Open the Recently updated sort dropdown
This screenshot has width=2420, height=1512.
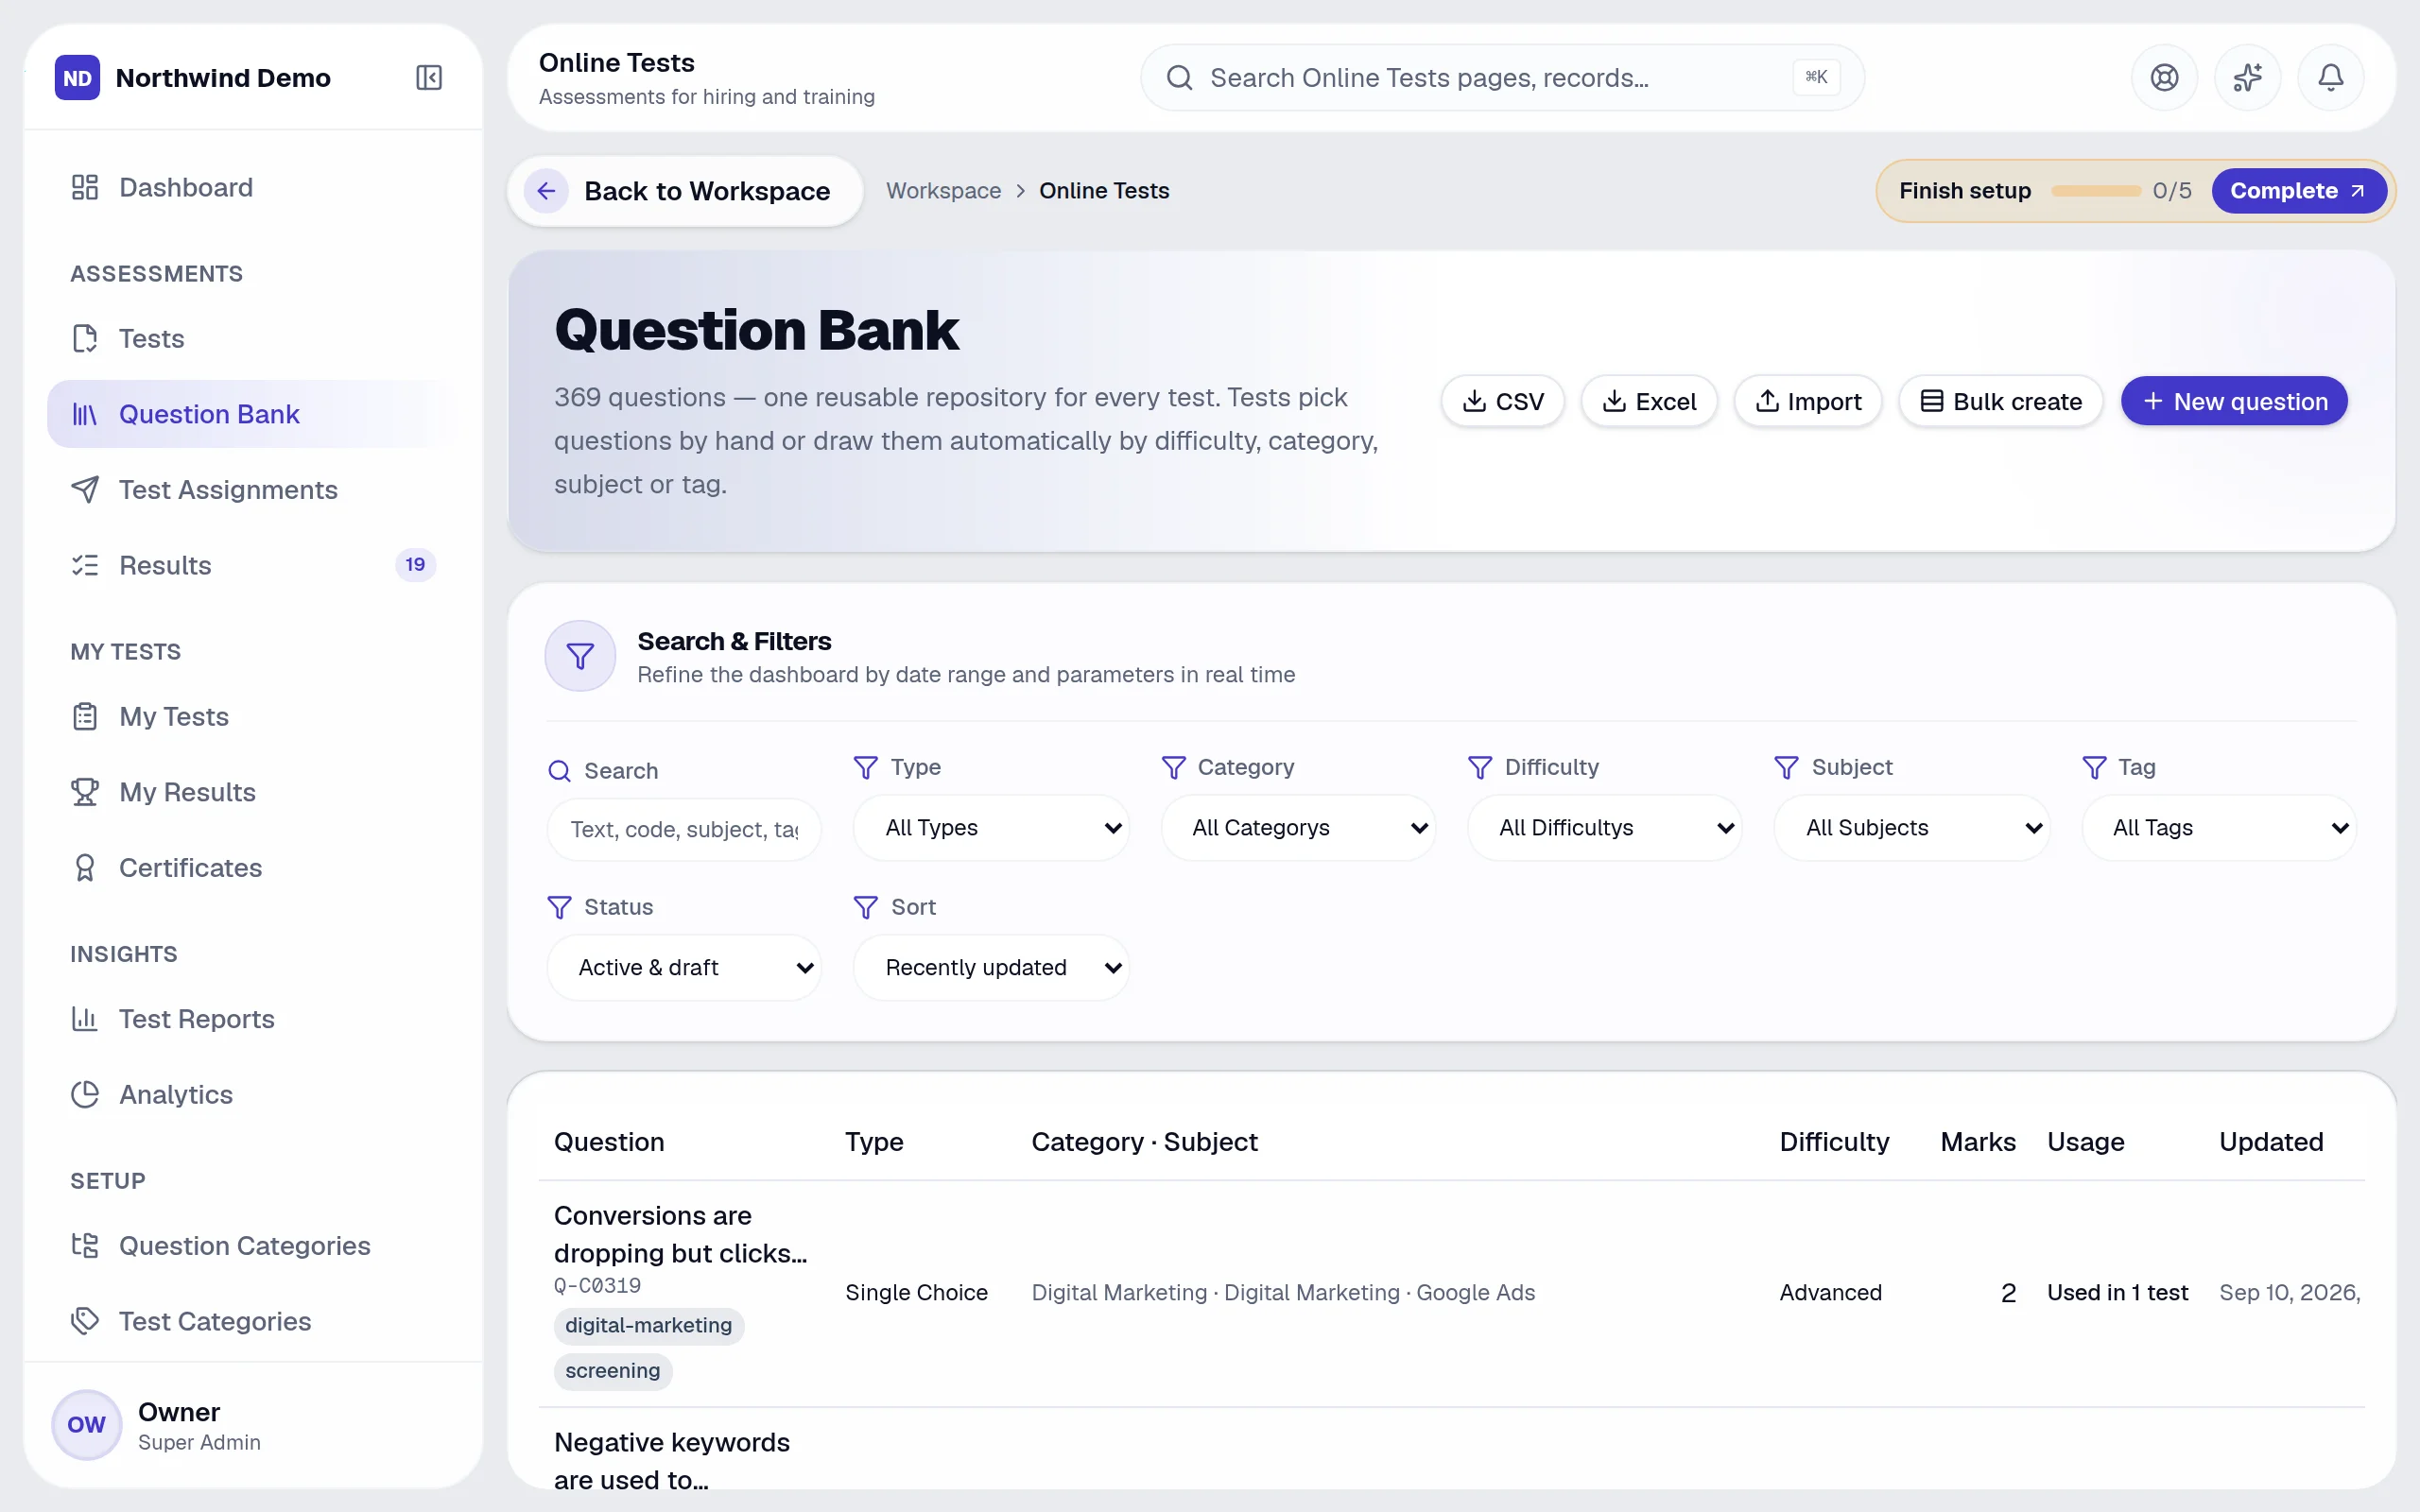(x=991, y=968)
